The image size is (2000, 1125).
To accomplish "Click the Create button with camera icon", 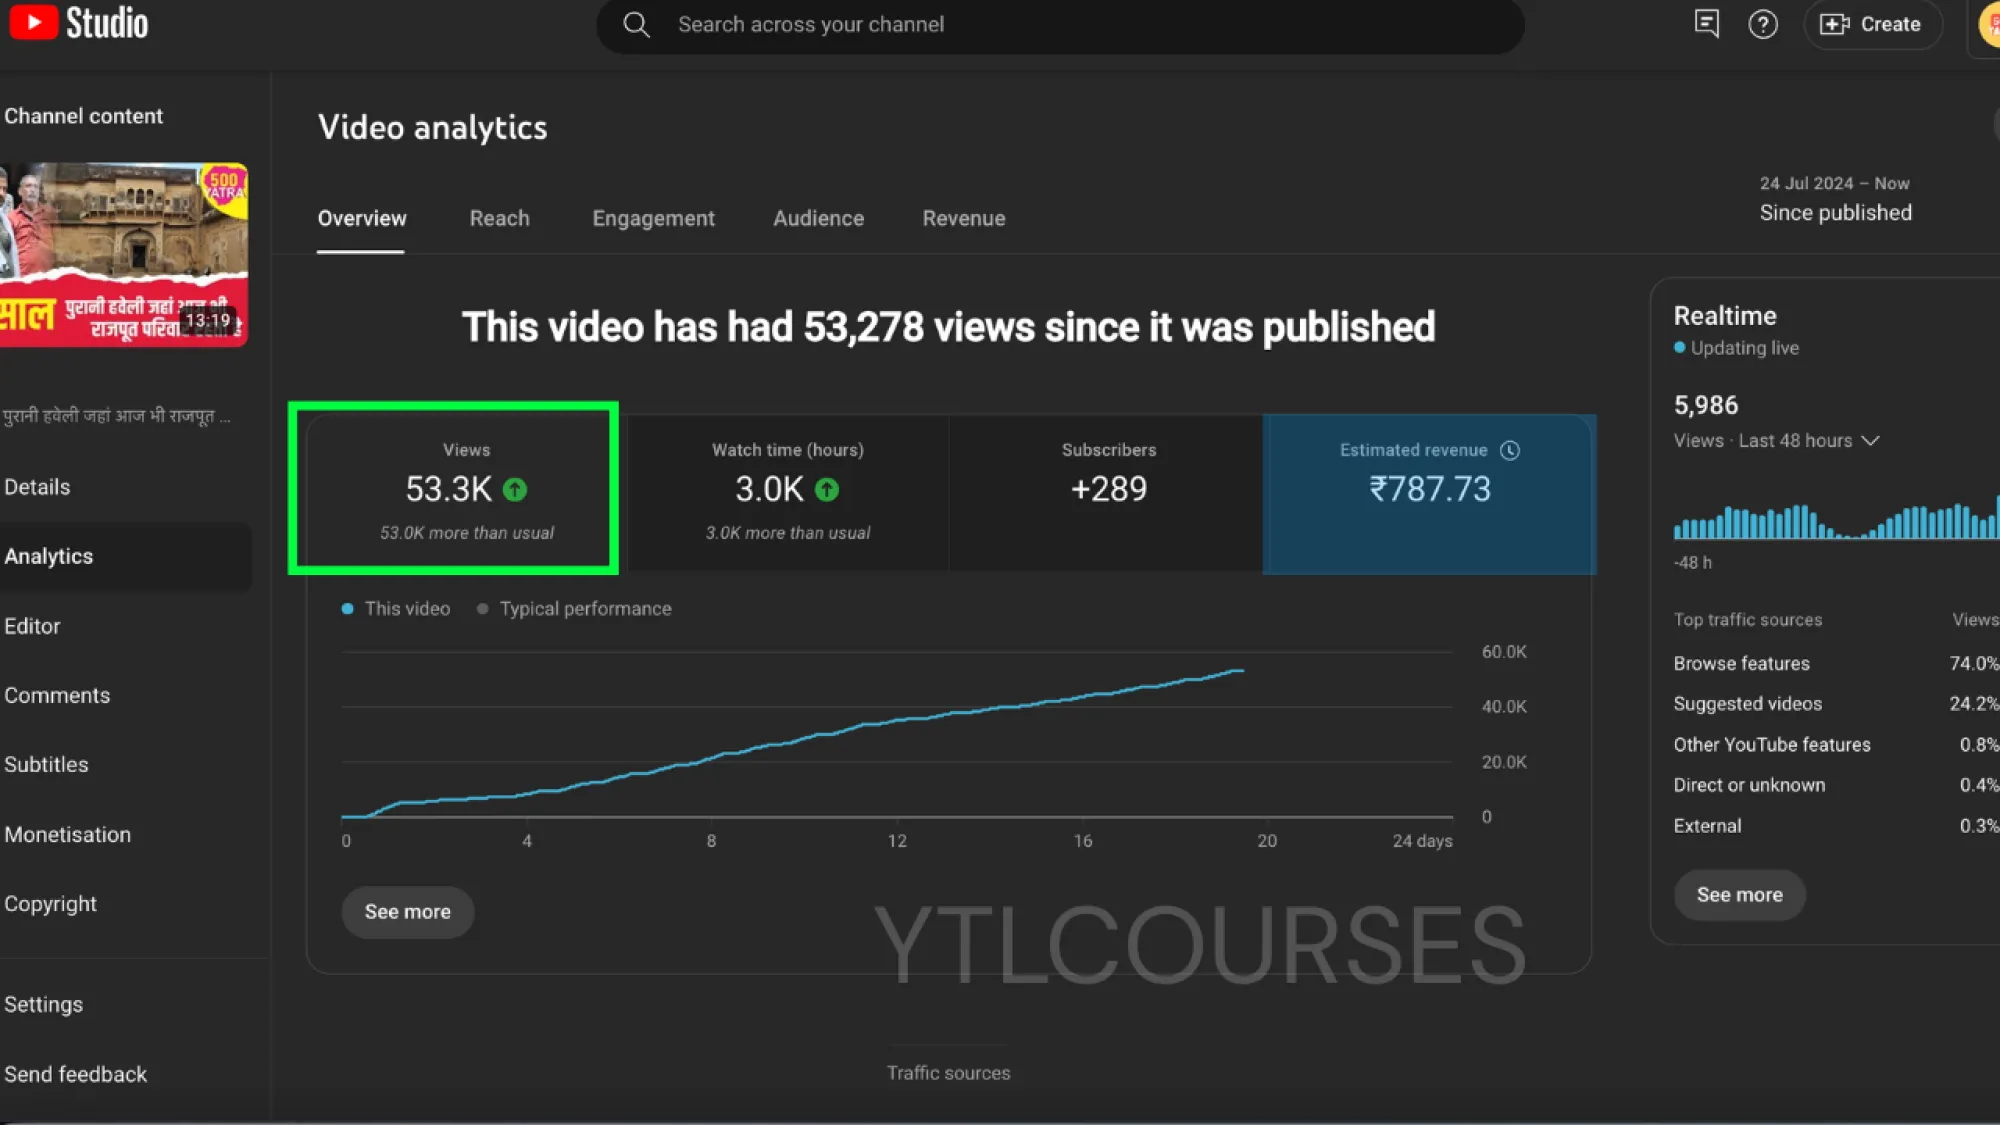I will [x=1871, y=25].
